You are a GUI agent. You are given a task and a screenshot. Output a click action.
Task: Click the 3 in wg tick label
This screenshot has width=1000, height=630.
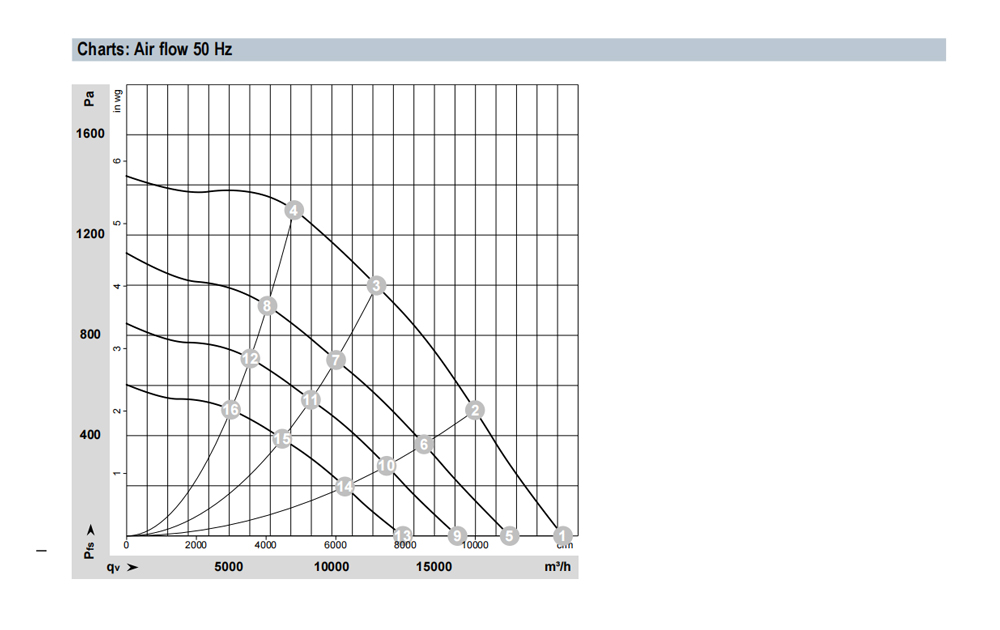click(117, 349)
